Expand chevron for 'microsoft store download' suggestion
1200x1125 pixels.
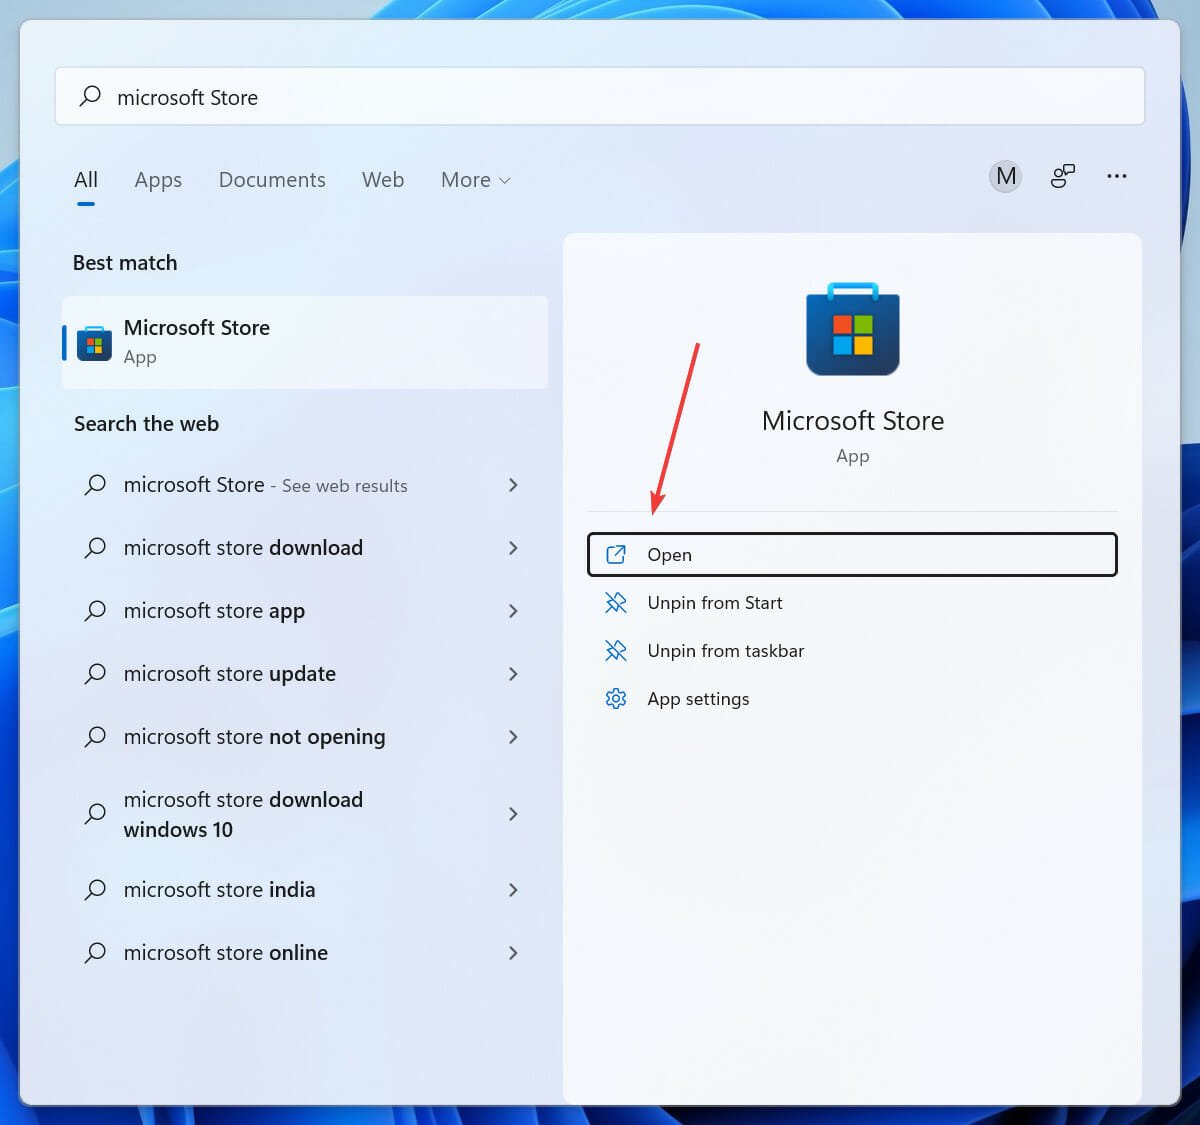coord(513,548)
